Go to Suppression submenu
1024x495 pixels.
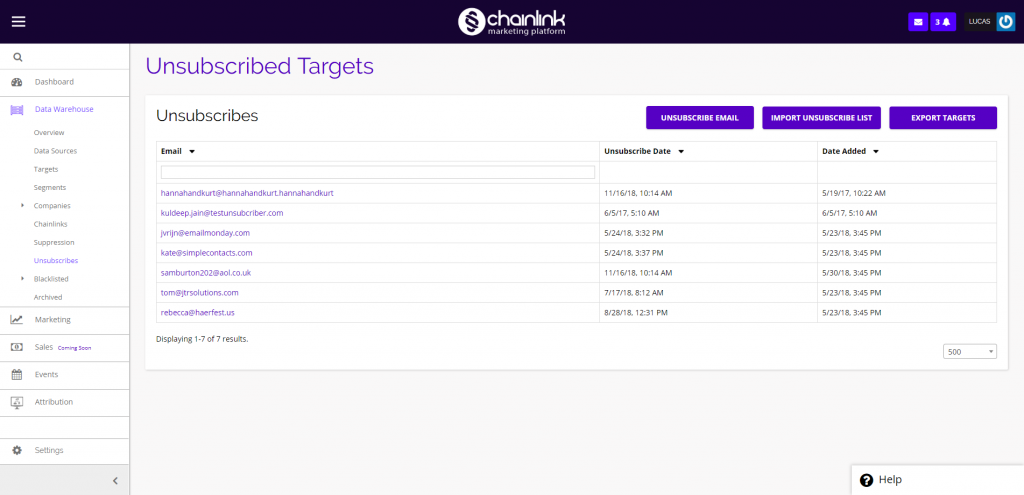[x=54, y=242]
